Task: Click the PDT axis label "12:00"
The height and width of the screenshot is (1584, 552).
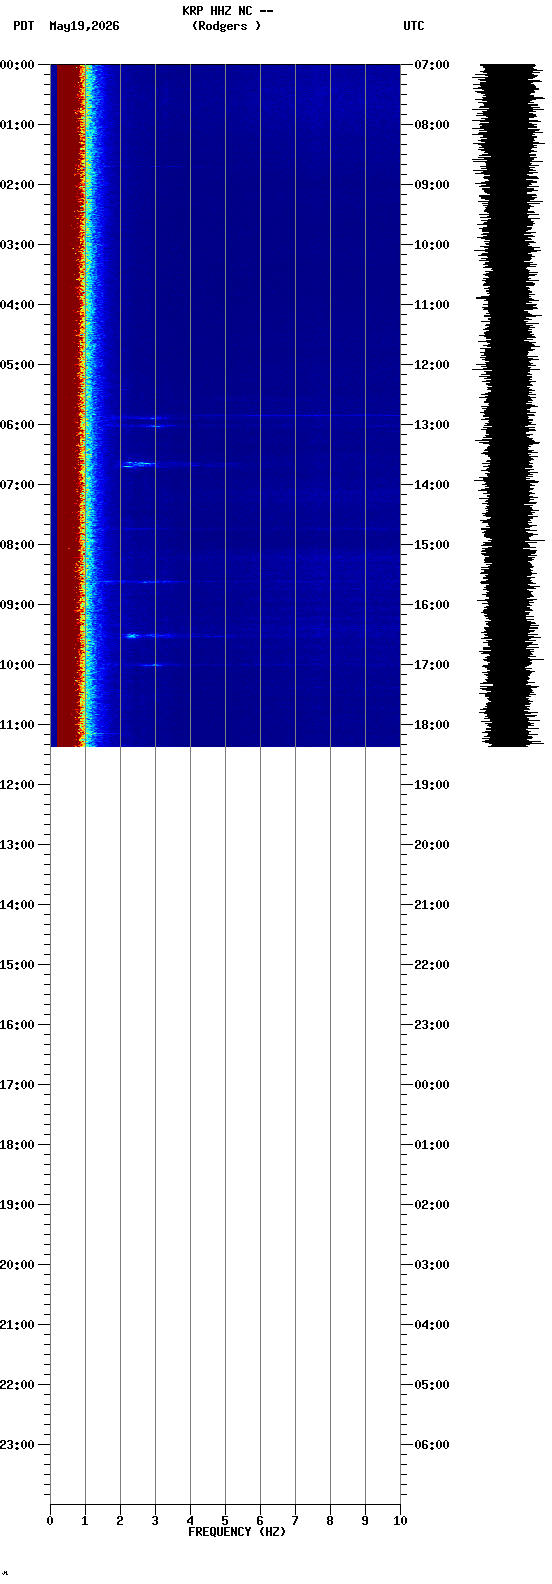Action: pyautogui.click(x=17, y=785)
